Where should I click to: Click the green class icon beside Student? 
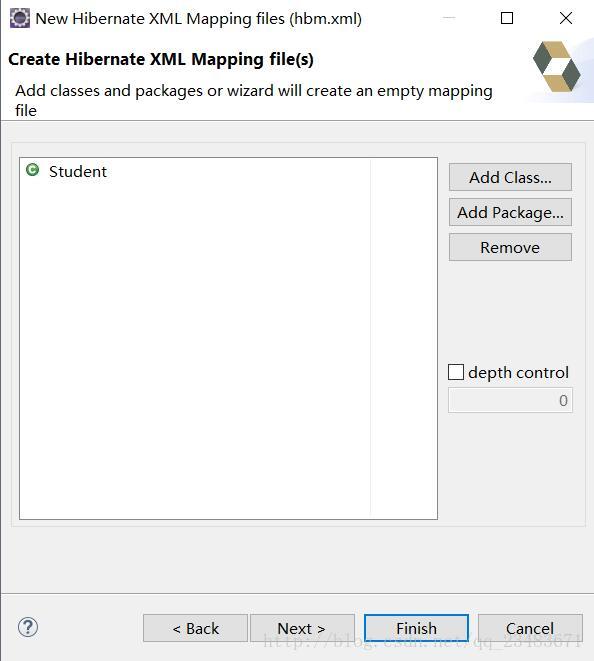click(32, 170)
